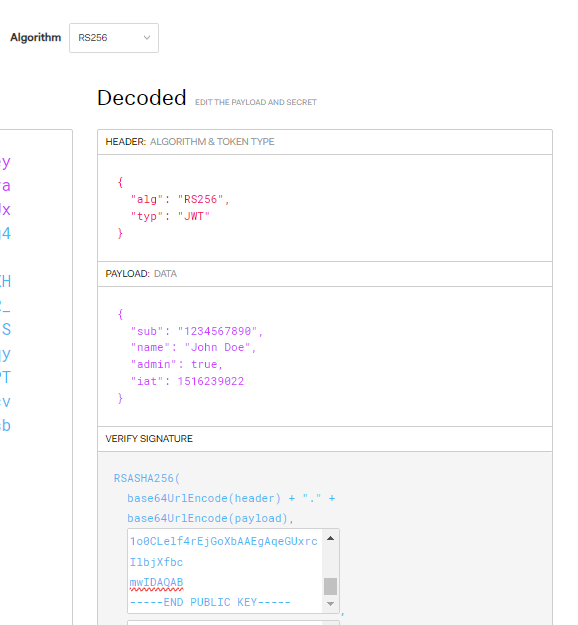578x625 pixels.
Task: Click the PAYLOAD: DATA section label
Action: (141, 274)
